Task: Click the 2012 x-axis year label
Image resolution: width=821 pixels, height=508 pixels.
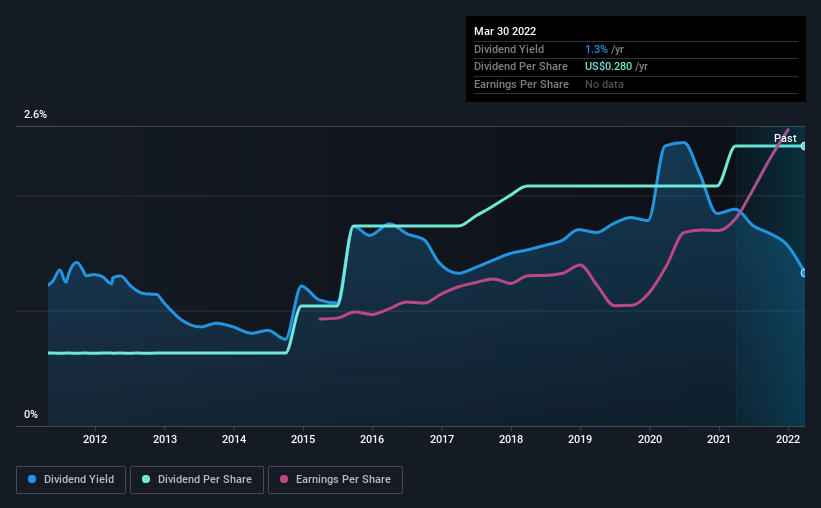Action: pos(95,439)
